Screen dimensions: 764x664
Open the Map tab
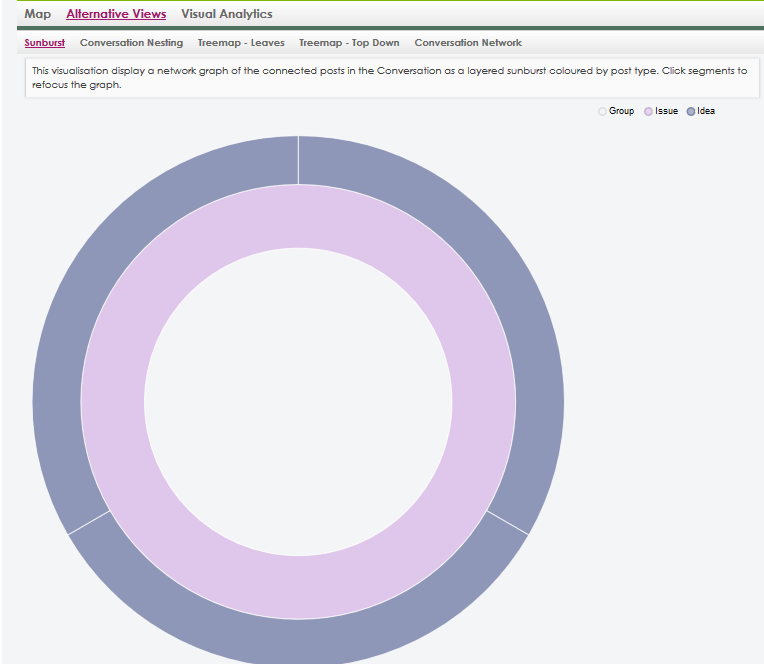click(x=38, y=14)
